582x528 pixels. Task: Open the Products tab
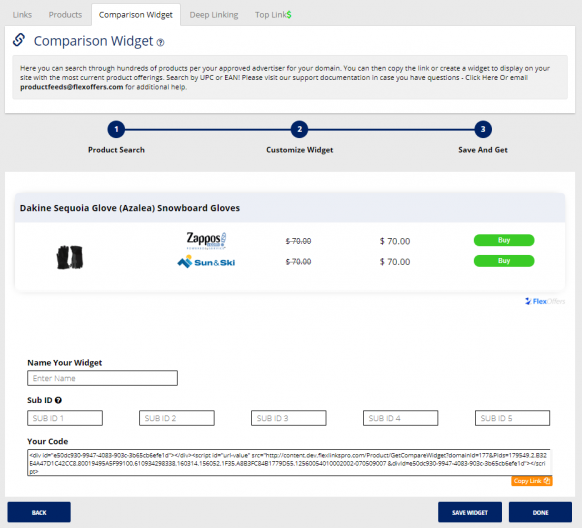click(65, 15)
